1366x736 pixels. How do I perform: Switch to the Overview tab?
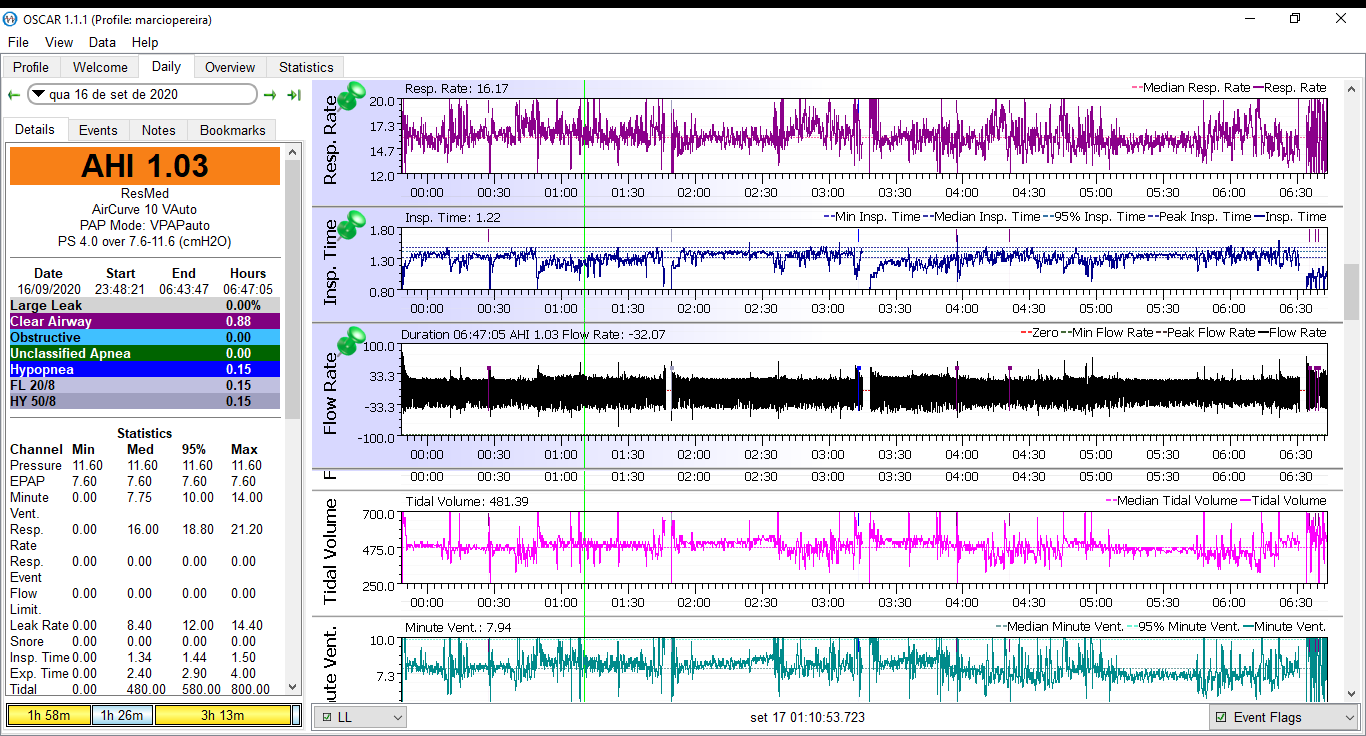coord(230,67)
